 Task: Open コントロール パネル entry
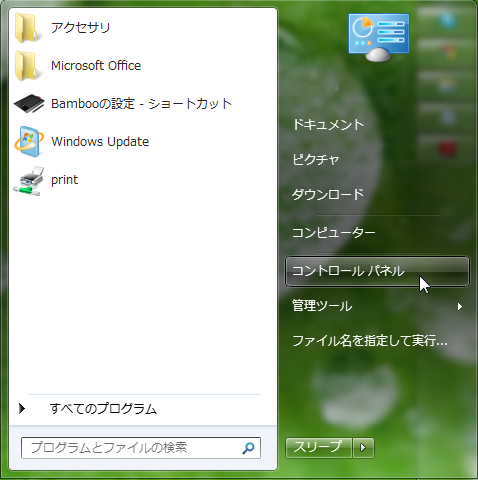[377, 271]
